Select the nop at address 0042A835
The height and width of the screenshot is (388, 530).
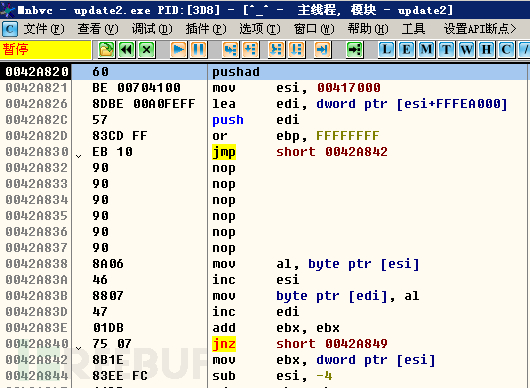pos(223,216)
